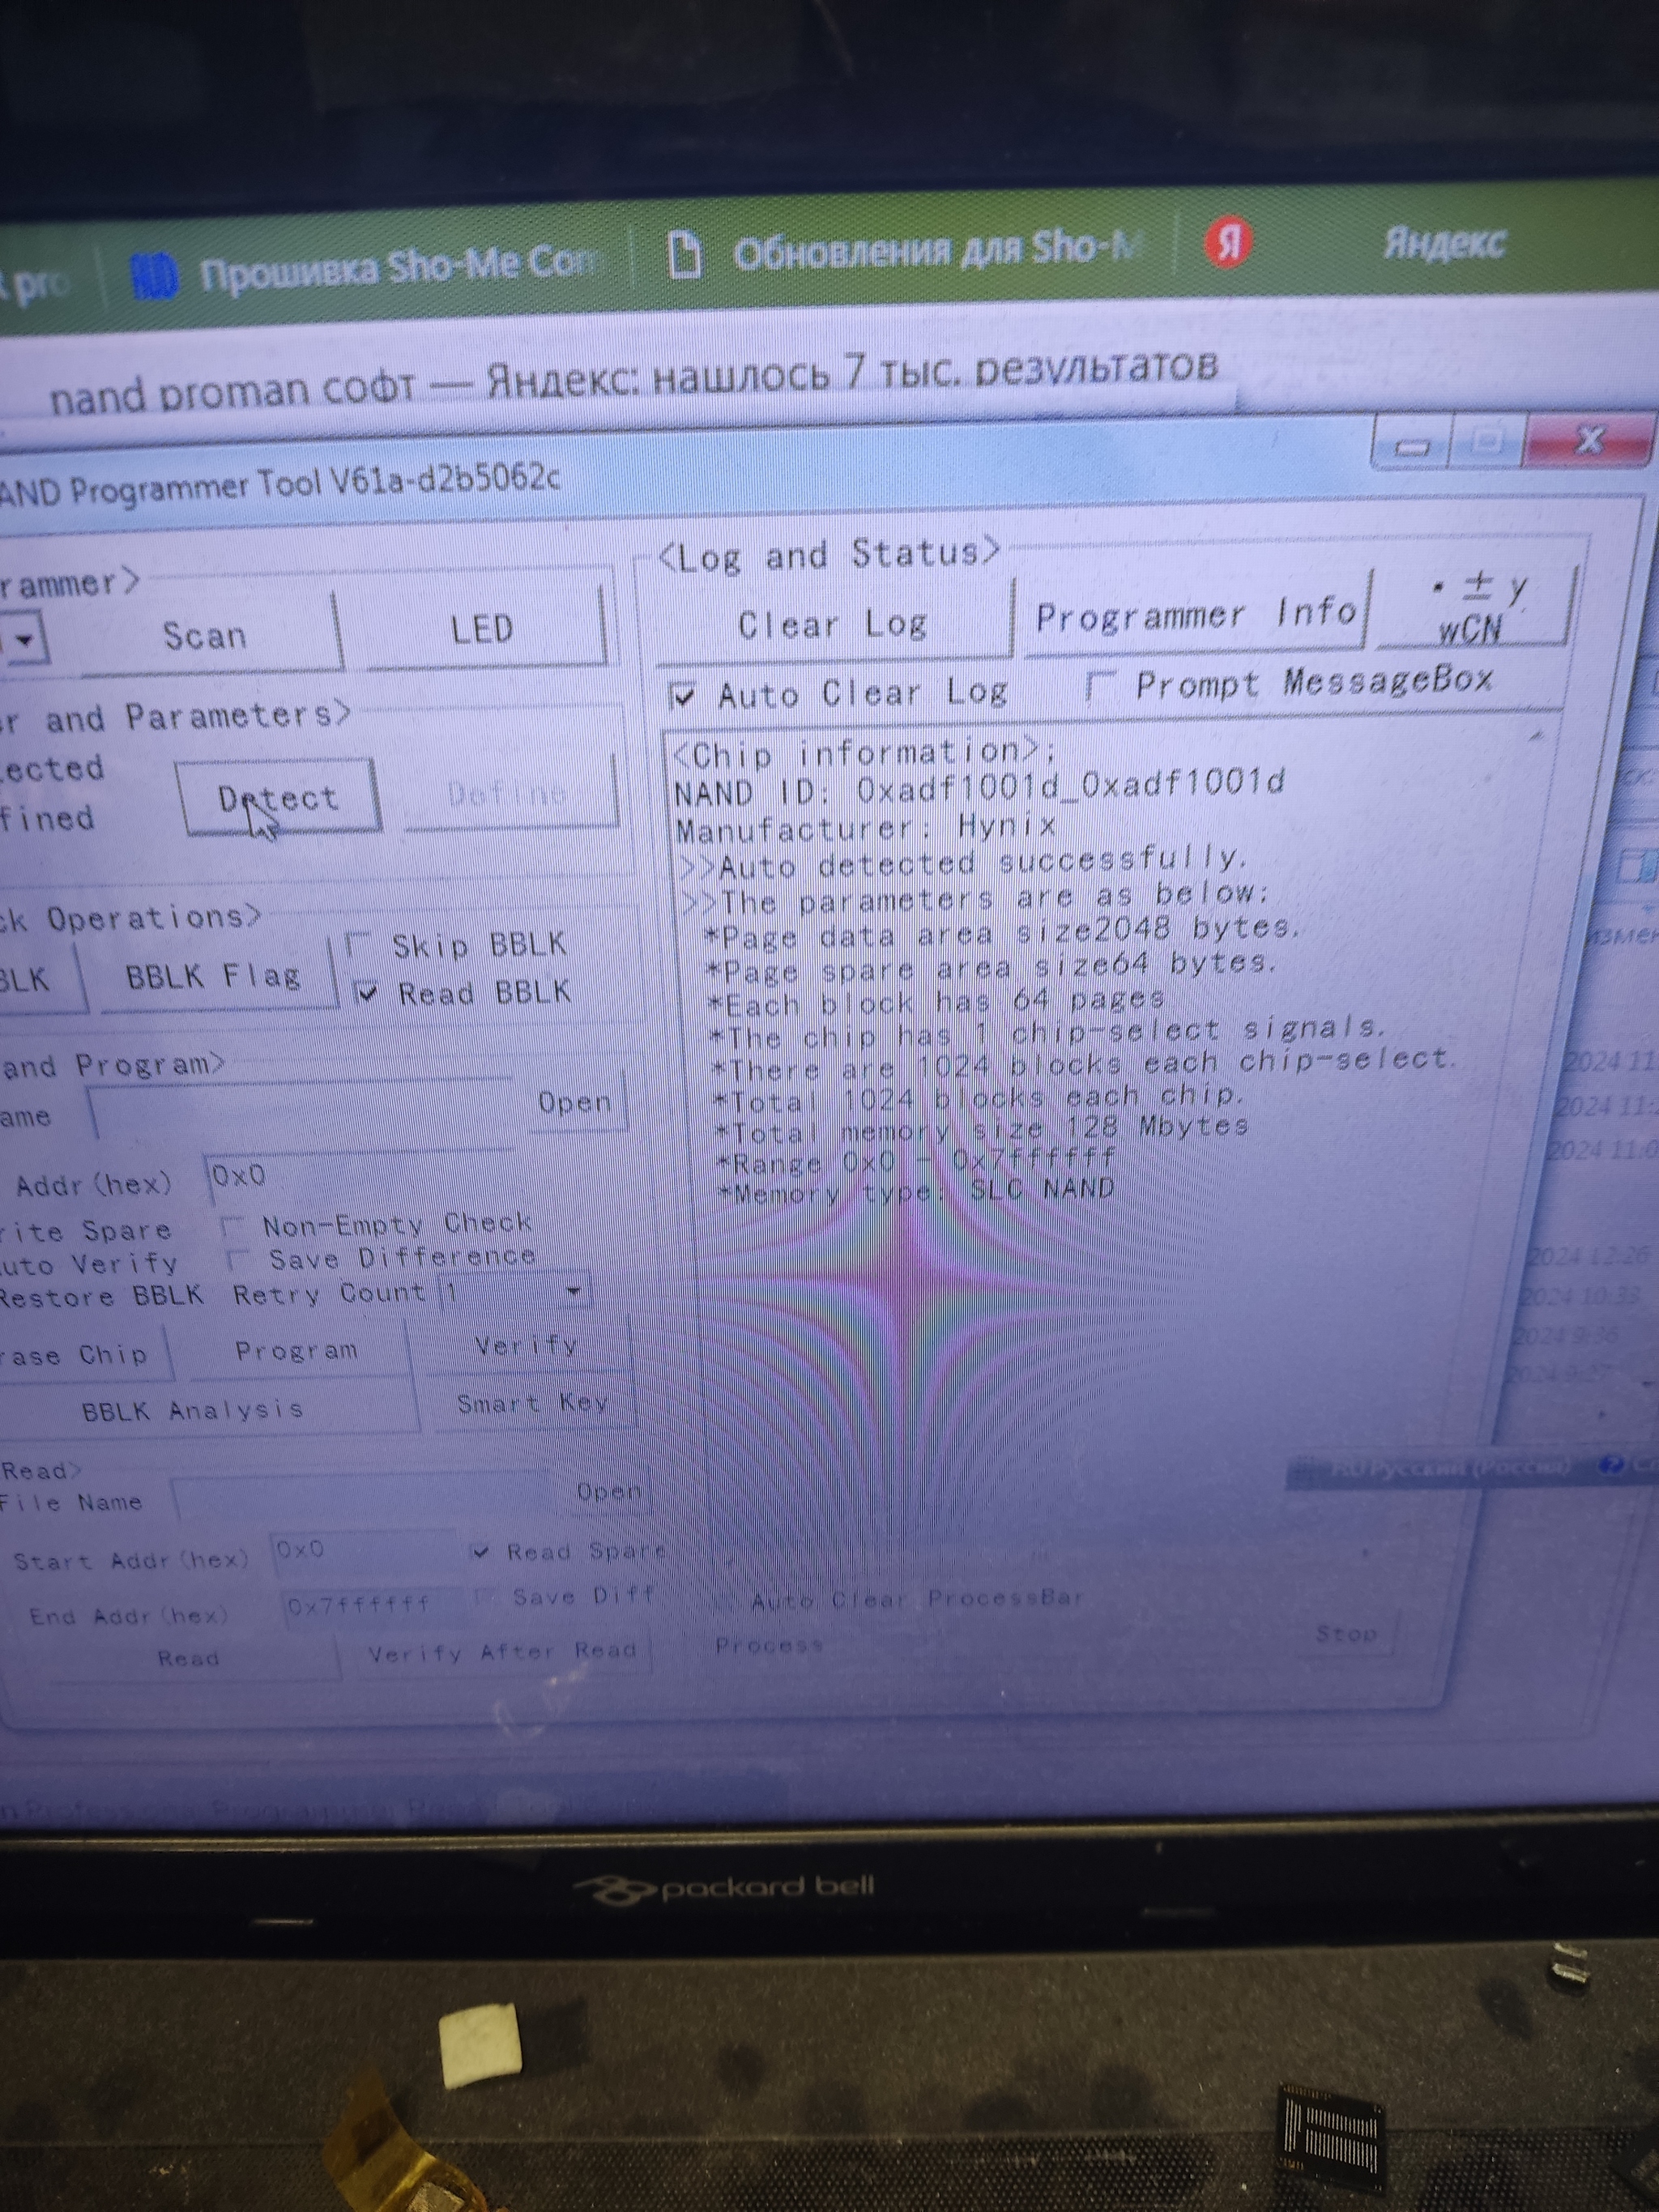The image size is (1659, 2212).
Task: Click the Detect button
Action: pos(279,798)
